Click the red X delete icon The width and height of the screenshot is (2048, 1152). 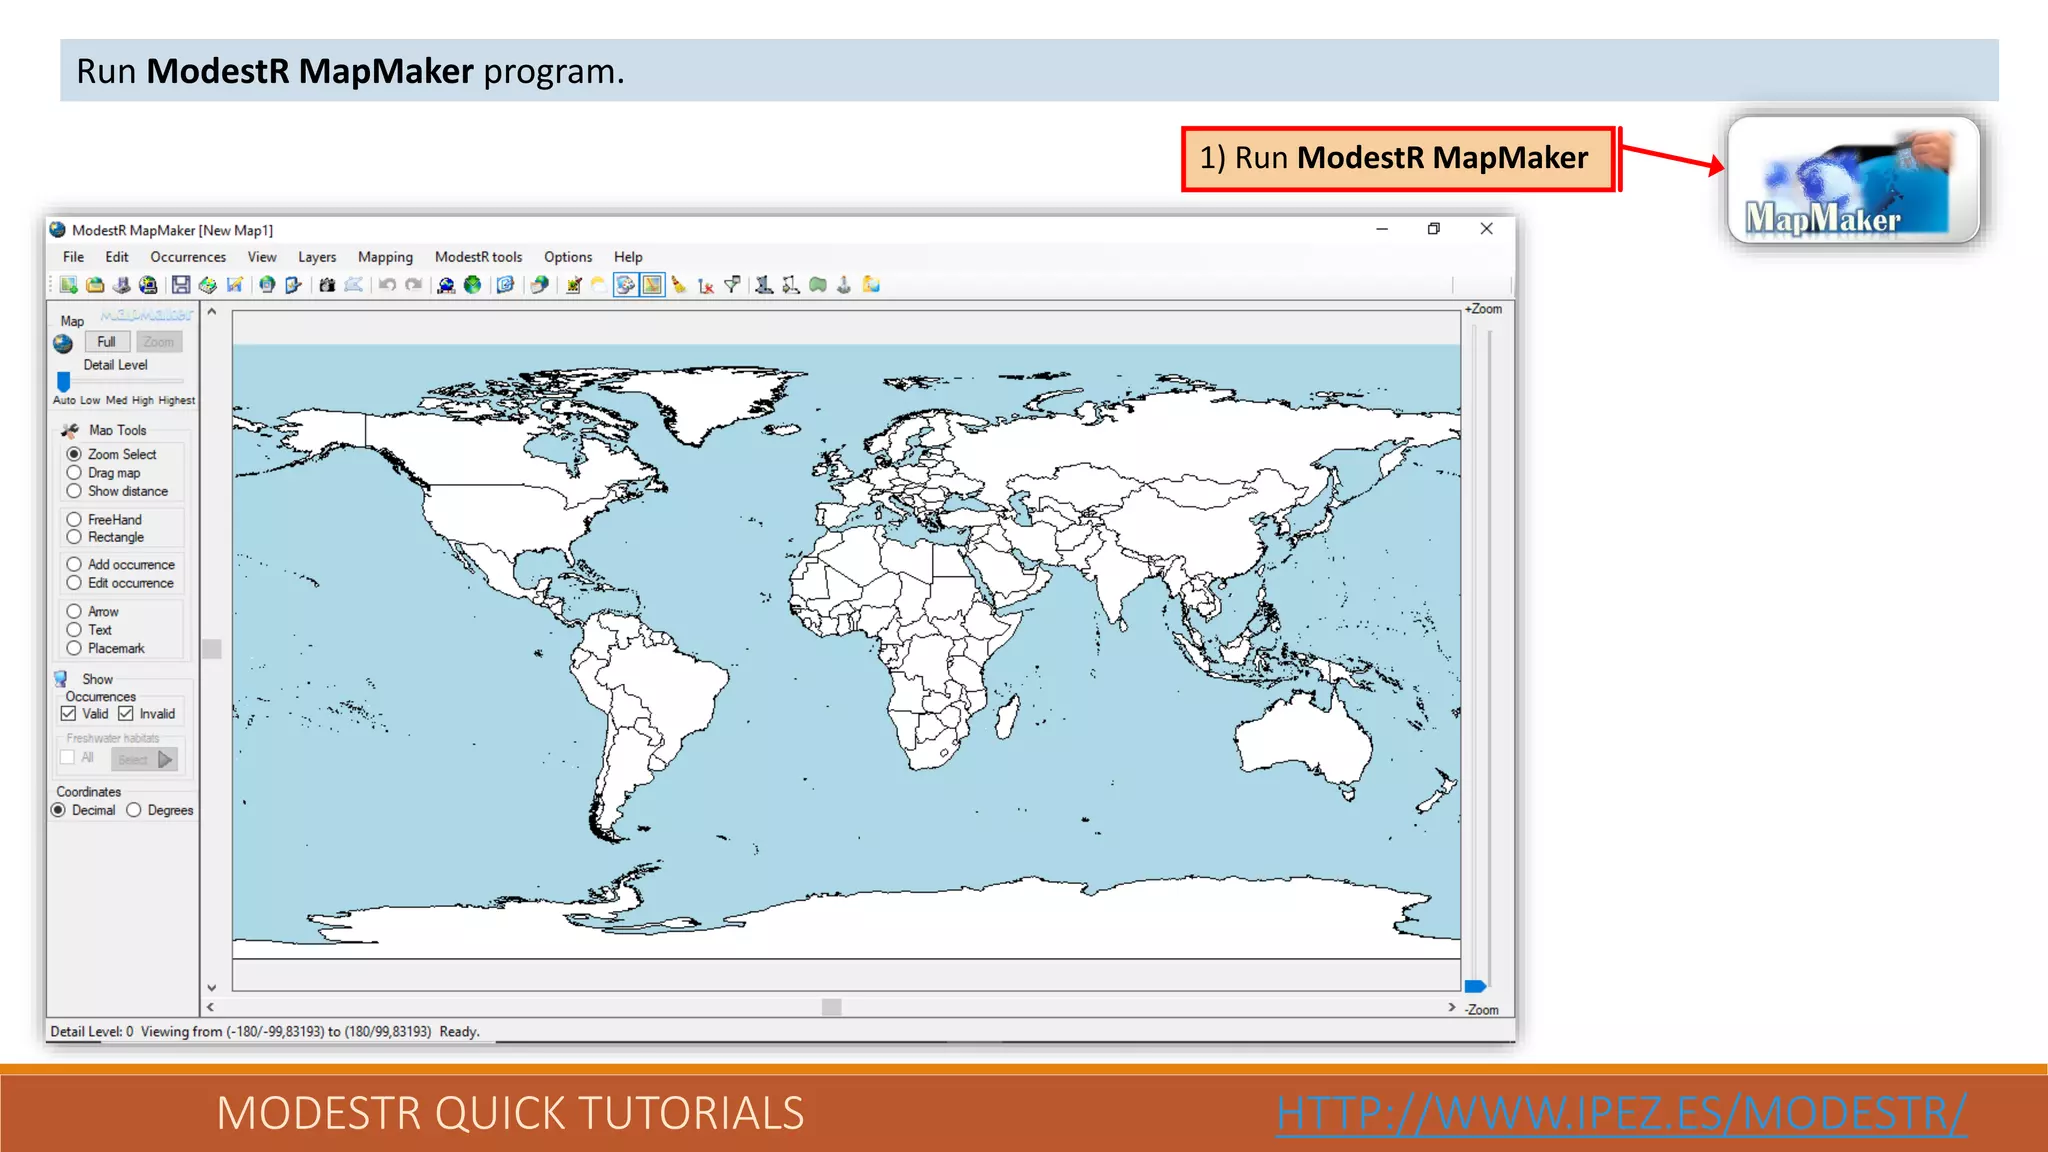point(706,286)
